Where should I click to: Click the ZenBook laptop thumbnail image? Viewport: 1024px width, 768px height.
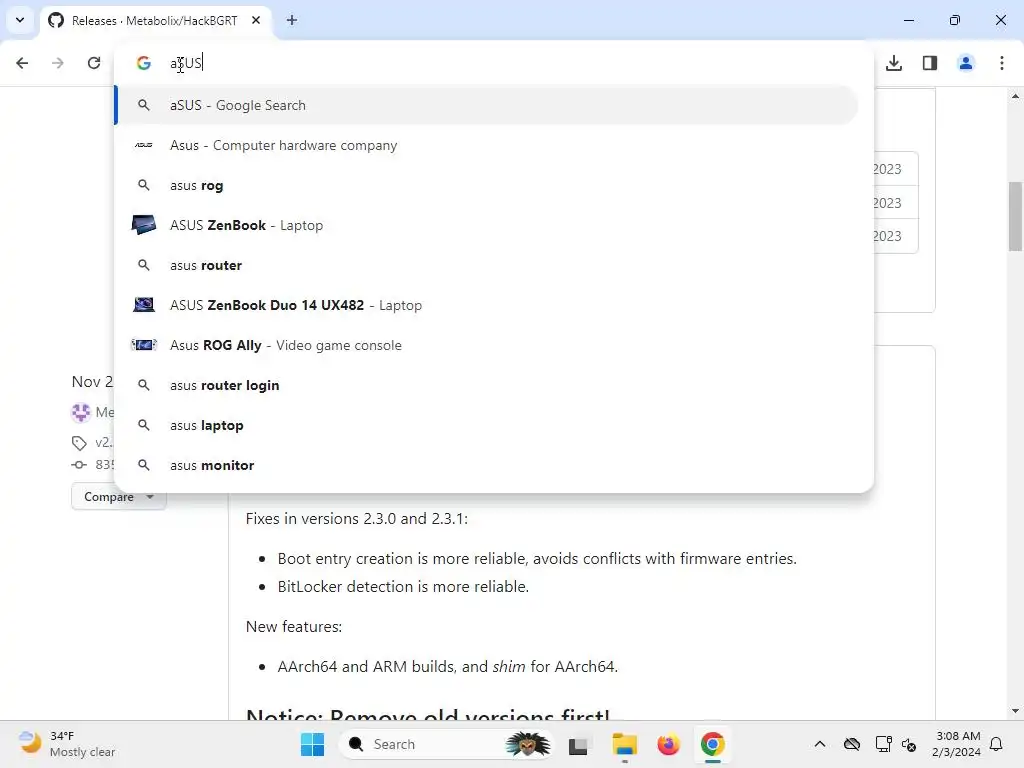pyautogui.click(x=144, y=225)
